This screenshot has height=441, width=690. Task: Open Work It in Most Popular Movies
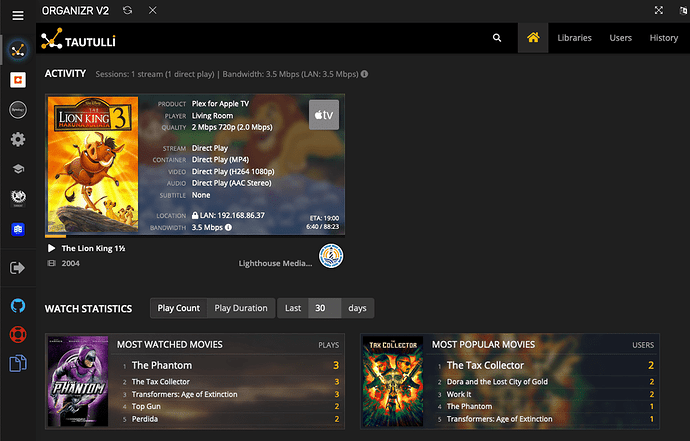[x=459, y=394]
